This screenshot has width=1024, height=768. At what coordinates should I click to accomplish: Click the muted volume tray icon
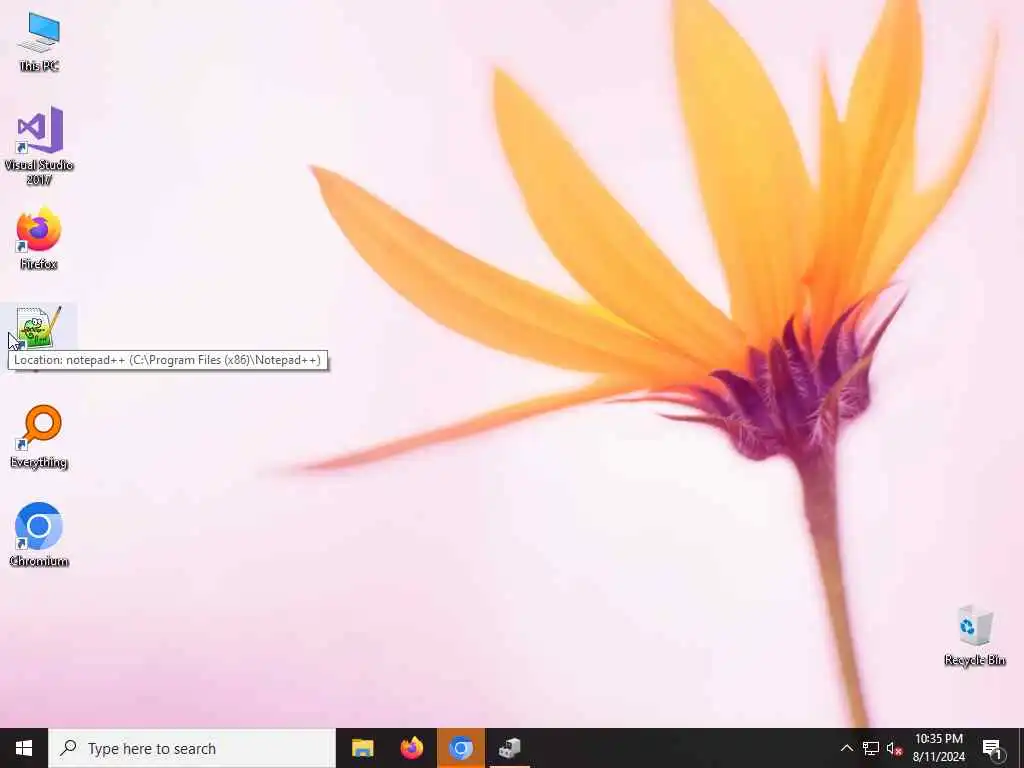click(x=894, y=748)
